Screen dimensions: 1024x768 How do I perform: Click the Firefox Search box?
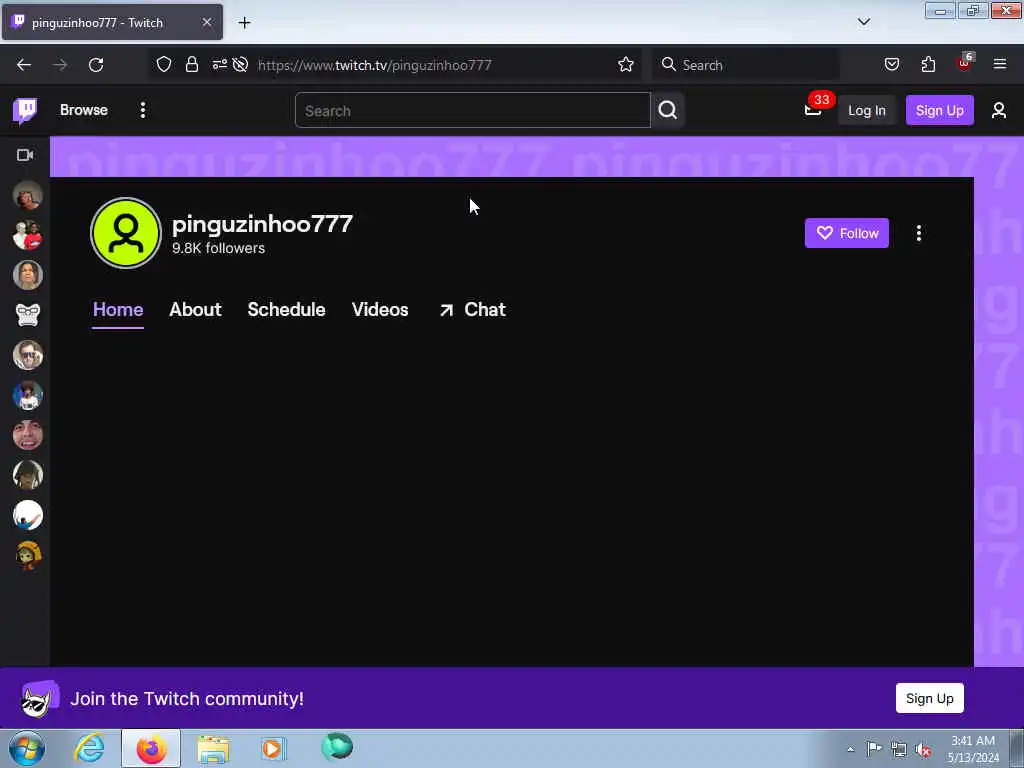[746, 65]
